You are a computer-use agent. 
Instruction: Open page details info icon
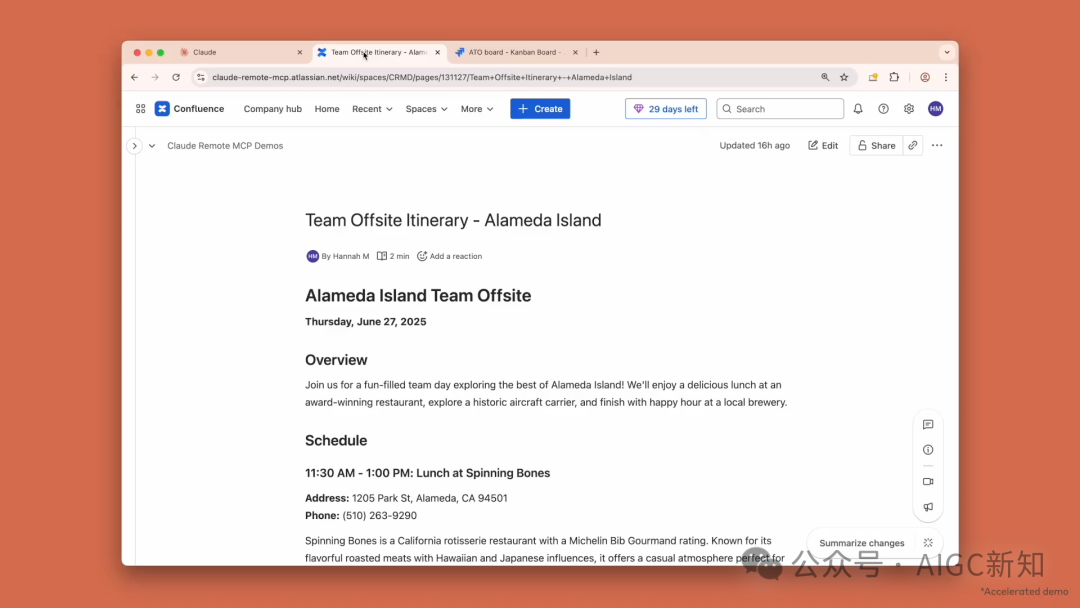928,450
